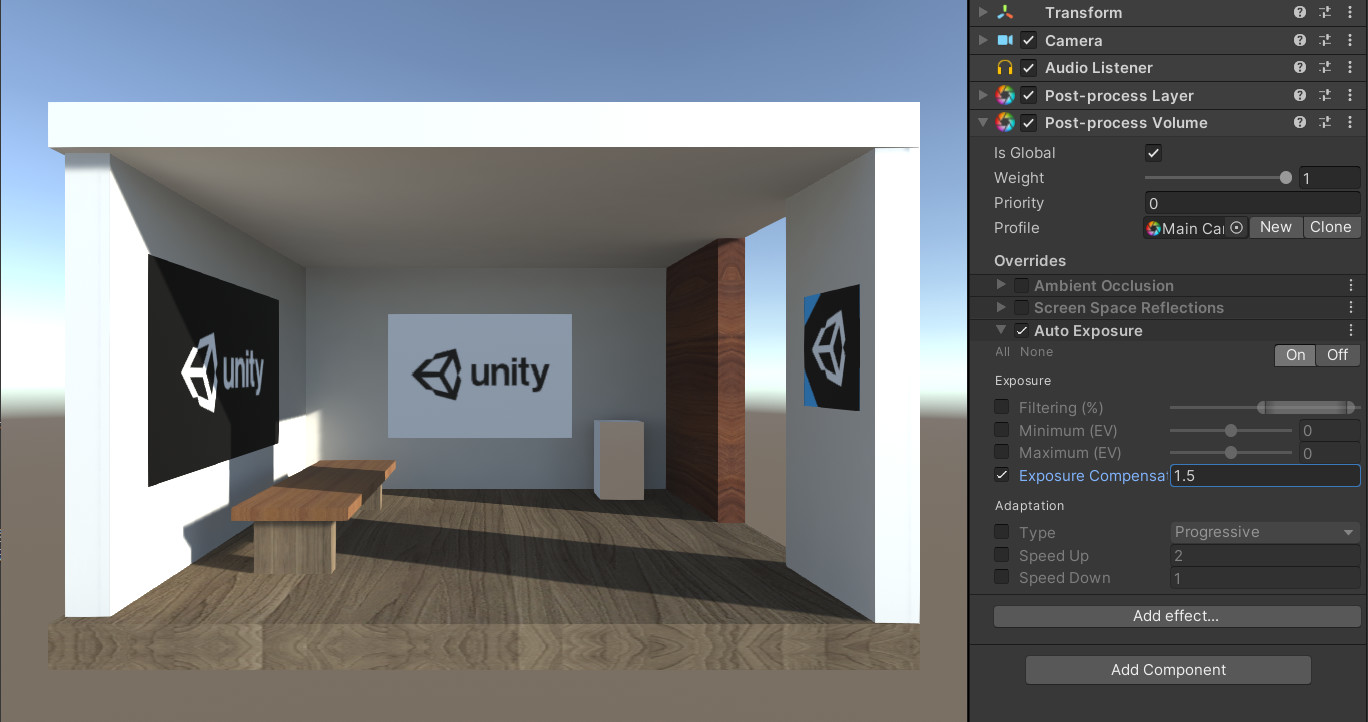Turn Auto Exposure Off
This screenshot has height=722, width=1368.
coord(1337,355)
